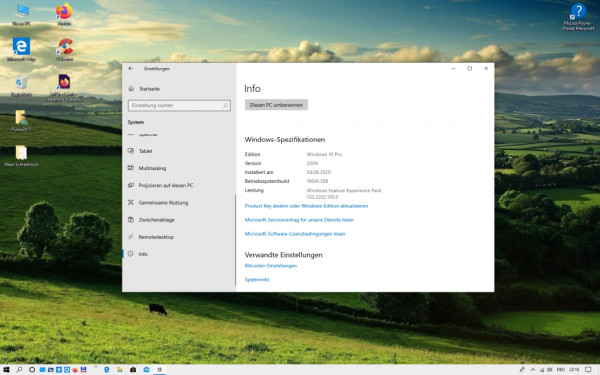Click the sidebar vertical scrollbar
The width and height of the screenshot is (600, 375).
coord(235,240)
